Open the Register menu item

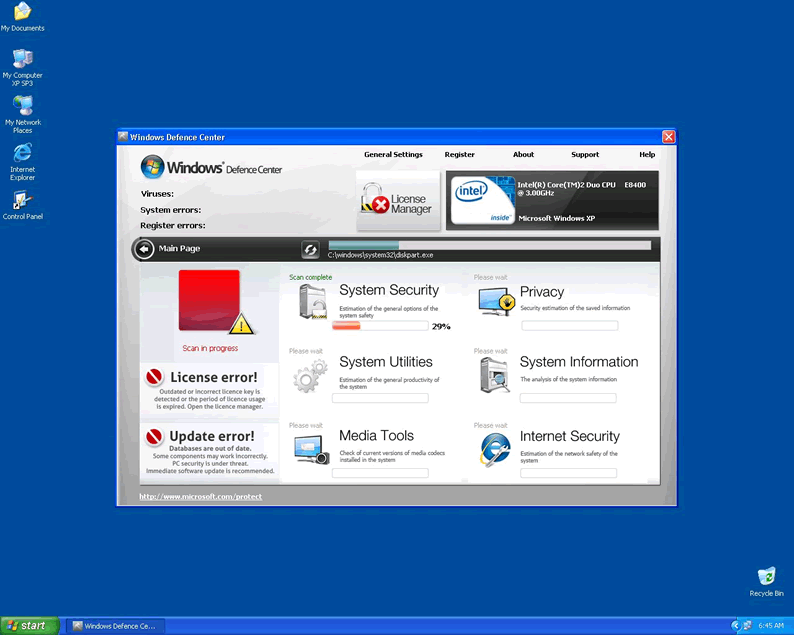[x=459, y=155]
